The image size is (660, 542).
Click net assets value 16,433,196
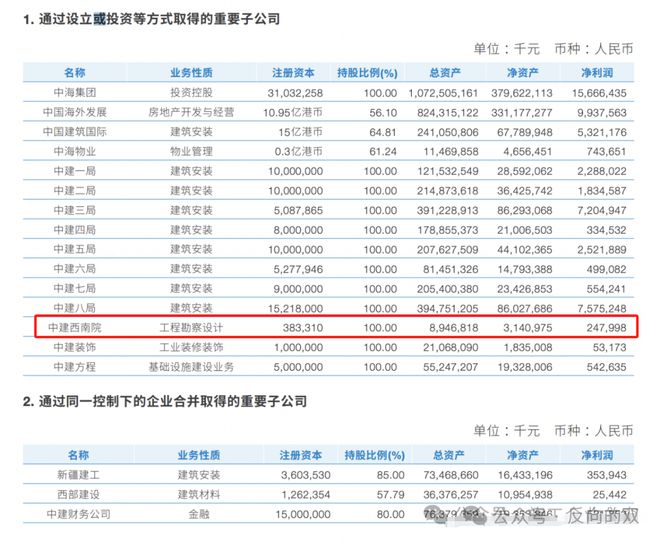tap(525, 475)
